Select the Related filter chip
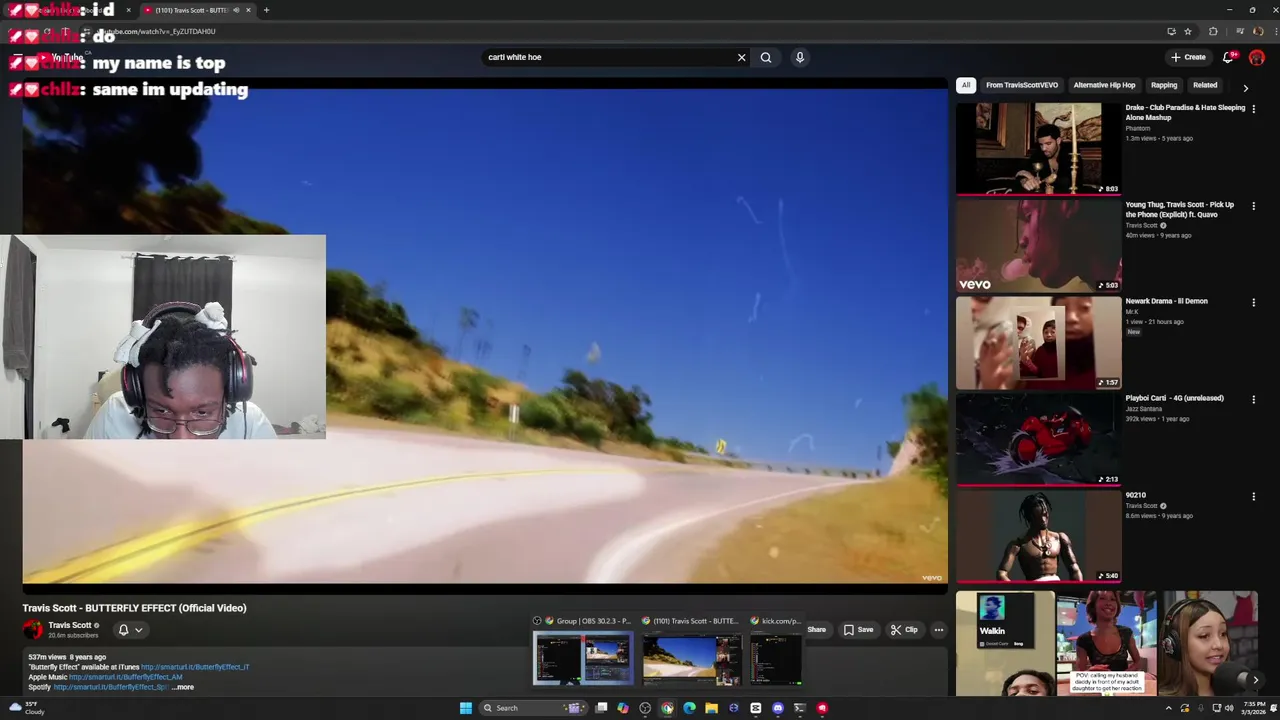The image size is (1280, 720). pyautogui.click(x=1205, y=86)
